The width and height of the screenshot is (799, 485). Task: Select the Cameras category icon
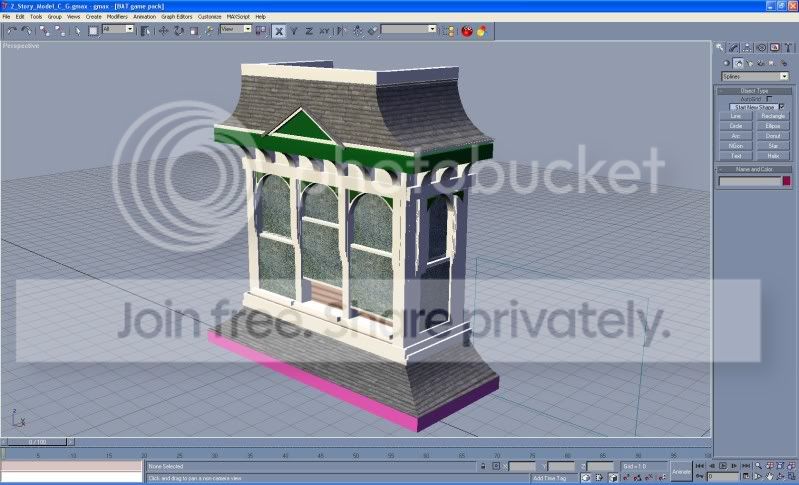tap(761, 63)
